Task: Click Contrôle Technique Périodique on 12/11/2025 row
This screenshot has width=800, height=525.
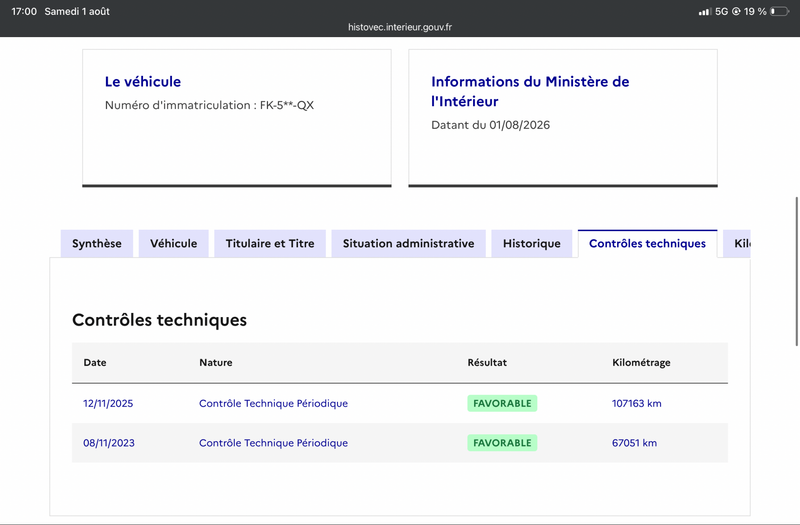Action: 273,404
